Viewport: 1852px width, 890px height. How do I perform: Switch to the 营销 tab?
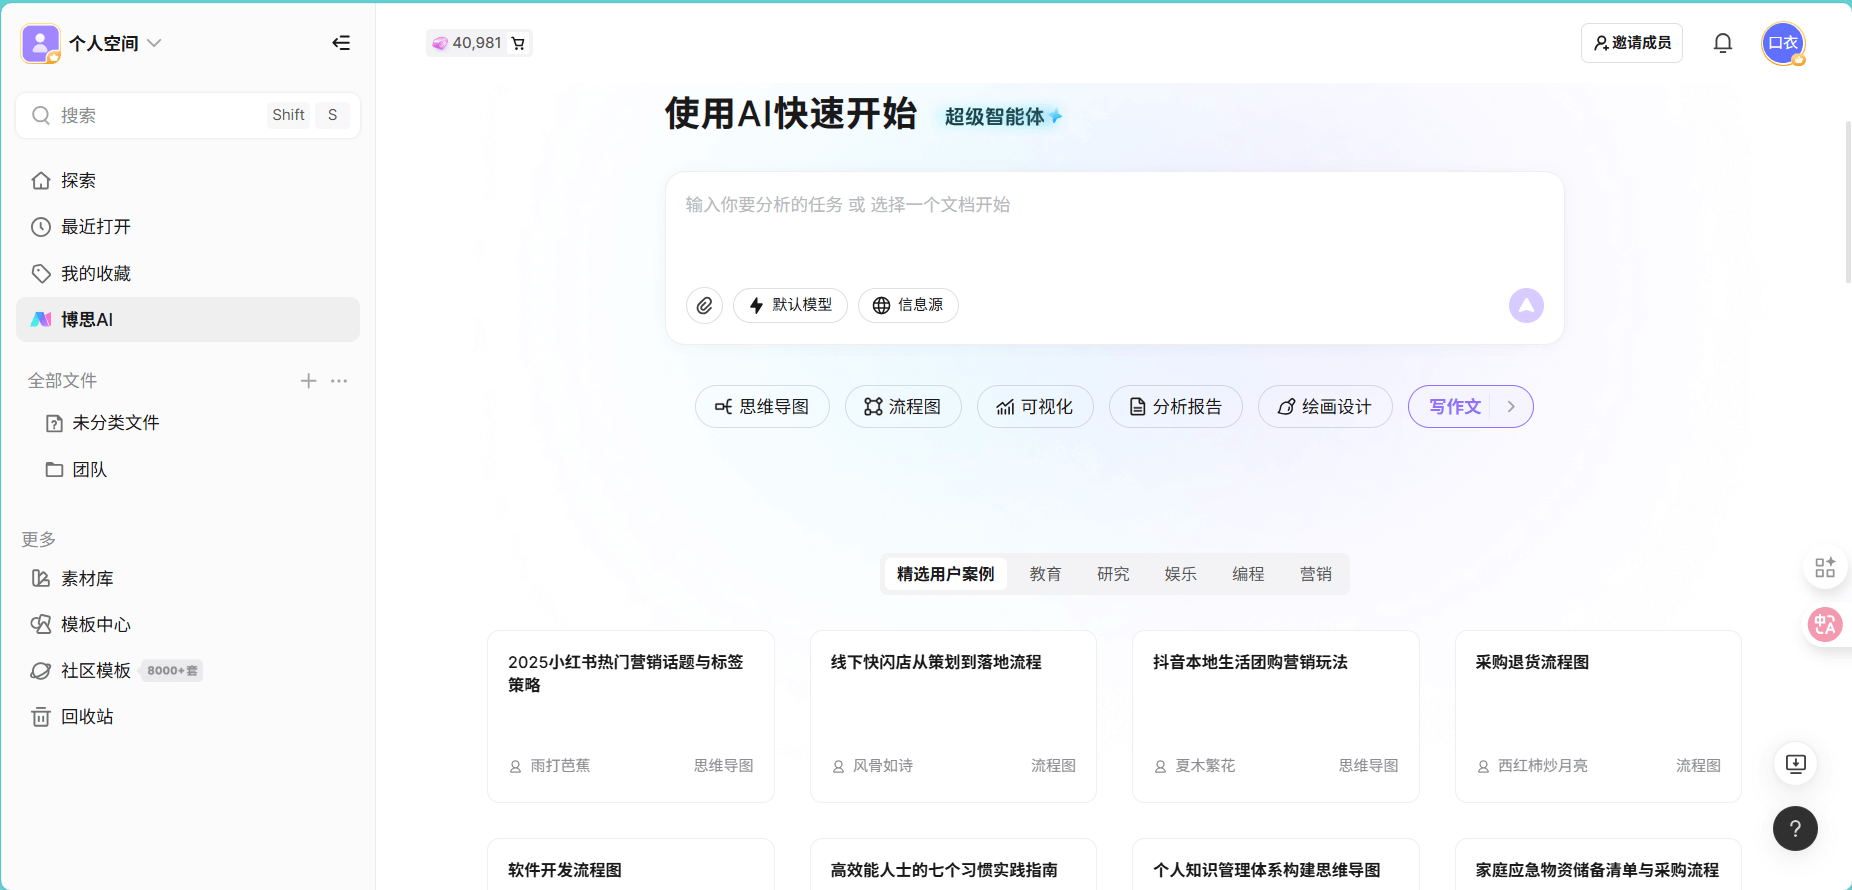[1315, 574]
